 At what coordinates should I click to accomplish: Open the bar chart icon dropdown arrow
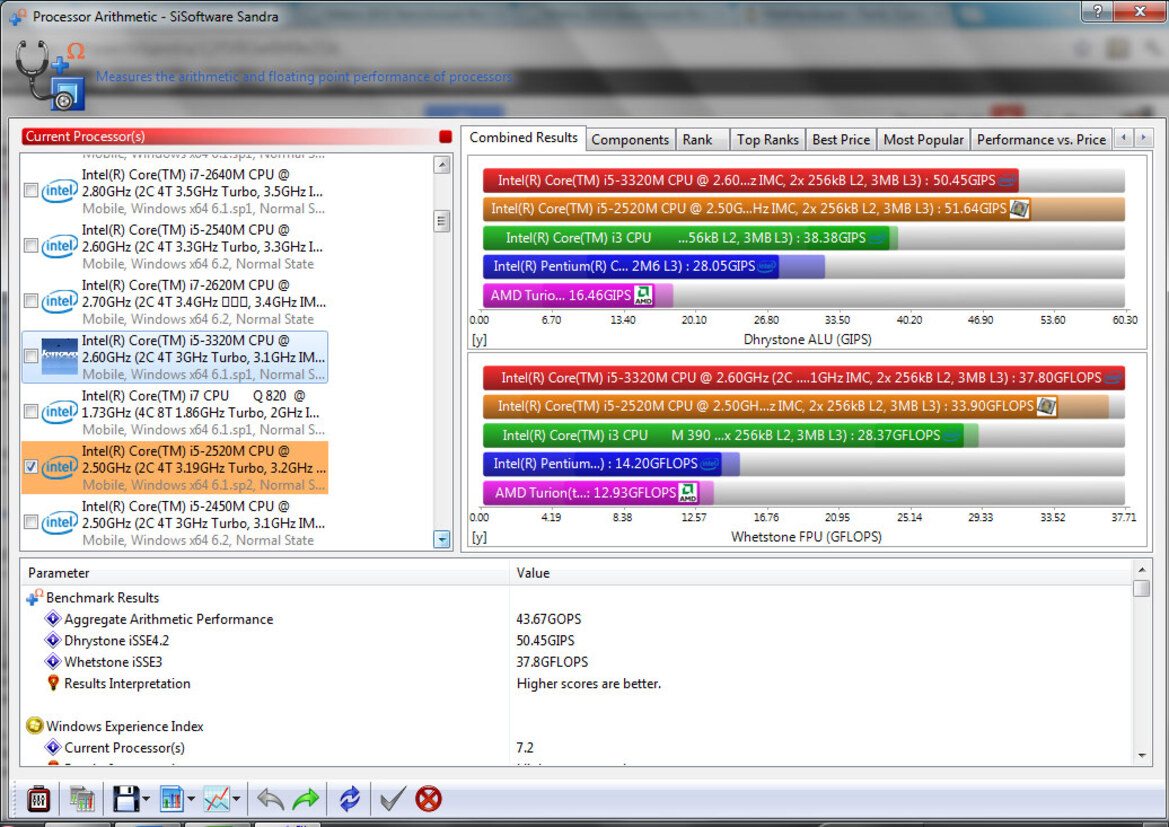pos(191,799)
